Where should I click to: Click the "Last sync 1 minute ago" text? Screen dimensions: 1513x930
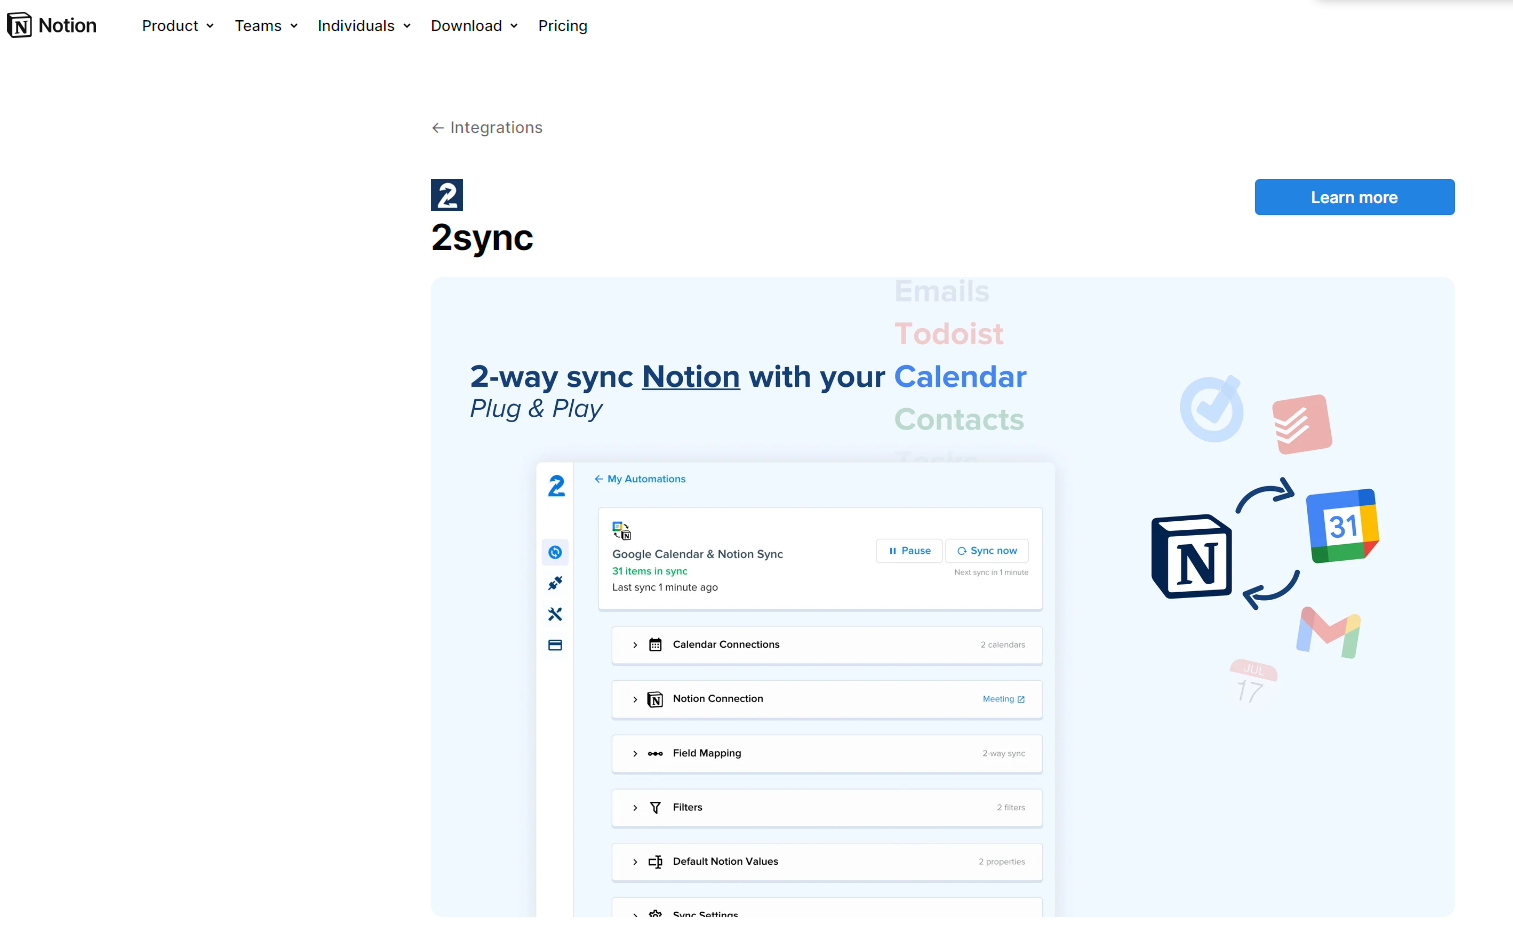(x=665, y=587)
